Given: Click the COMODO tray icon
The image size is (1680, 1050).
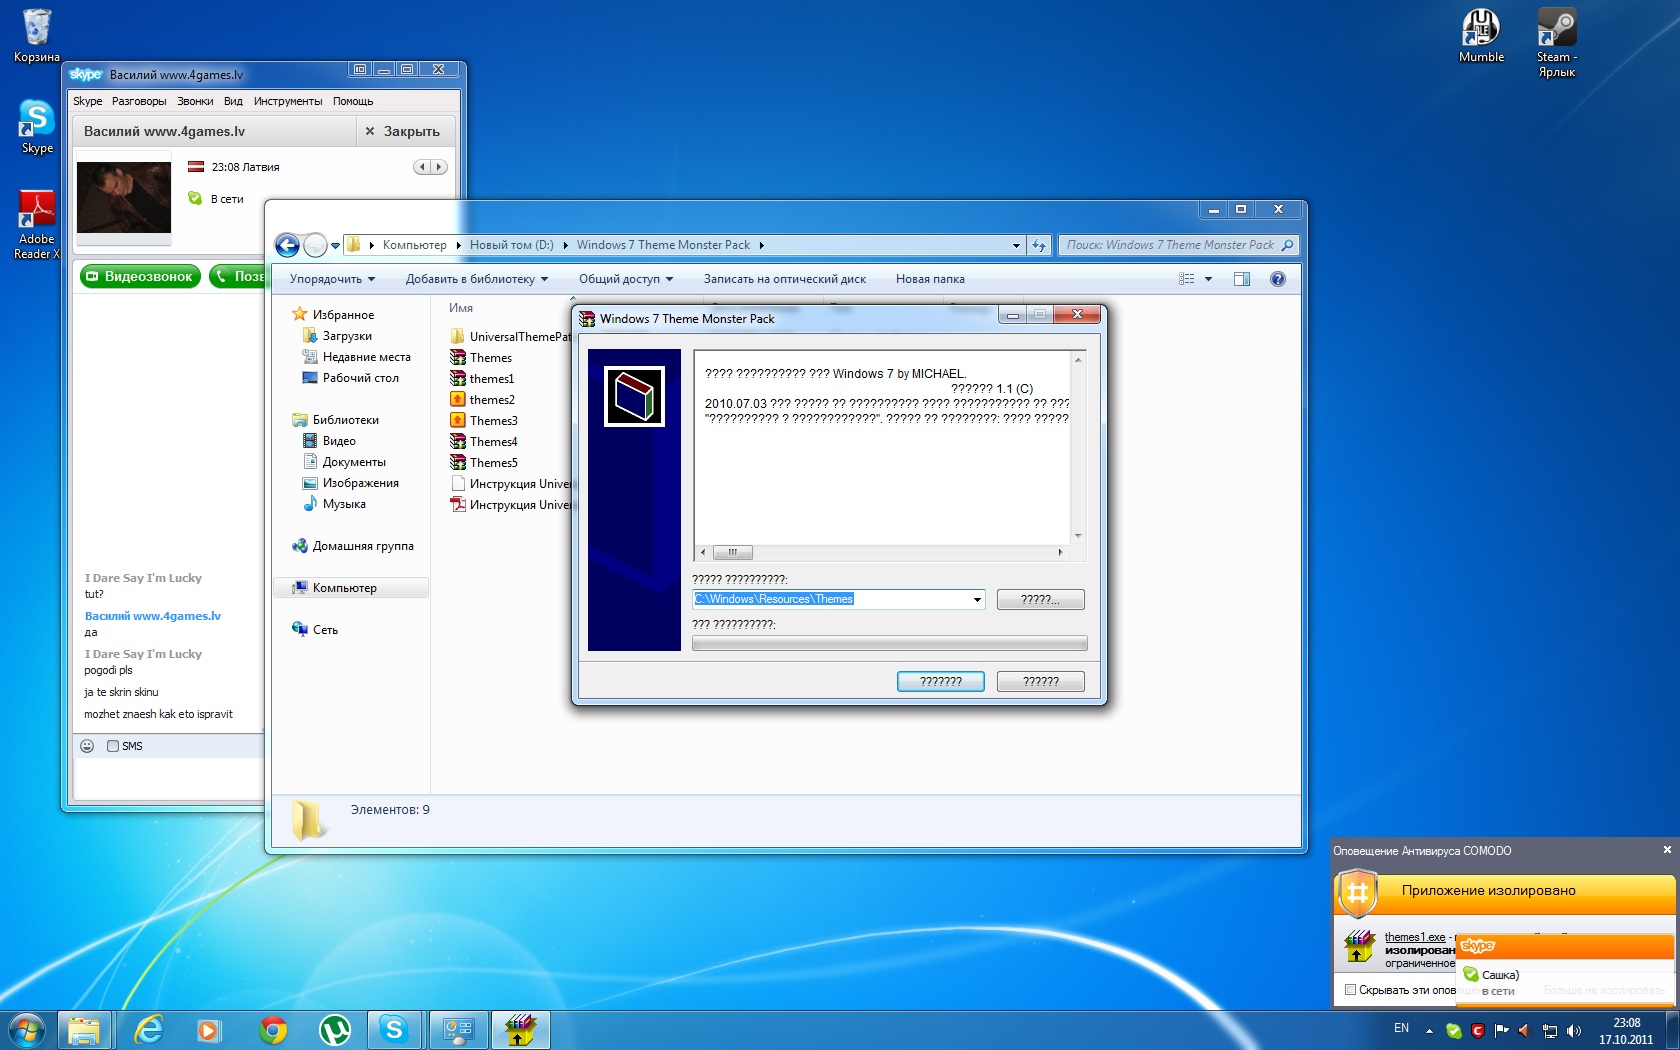Looking at the screenshot, I should [x=1478, y=1030].
